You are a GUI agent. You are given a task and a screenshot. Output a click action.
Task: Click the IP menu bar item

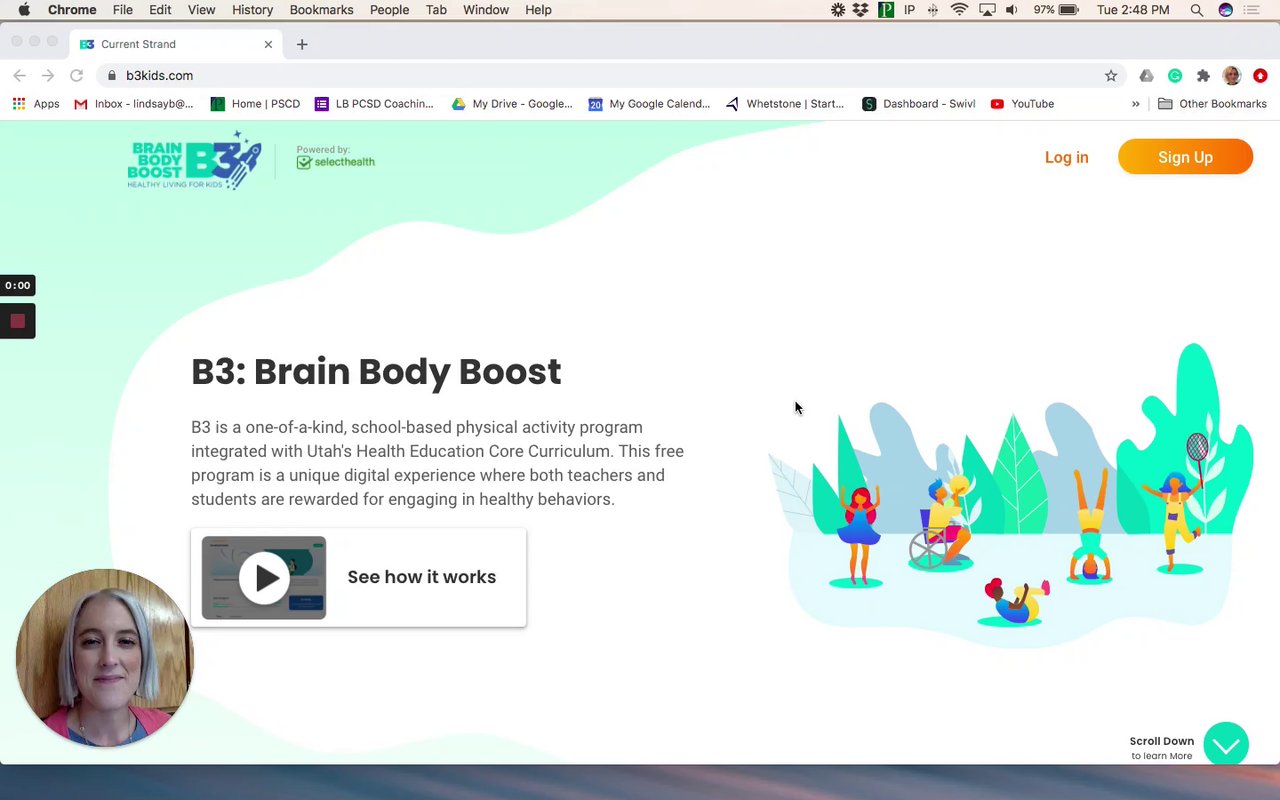(910, 10)
